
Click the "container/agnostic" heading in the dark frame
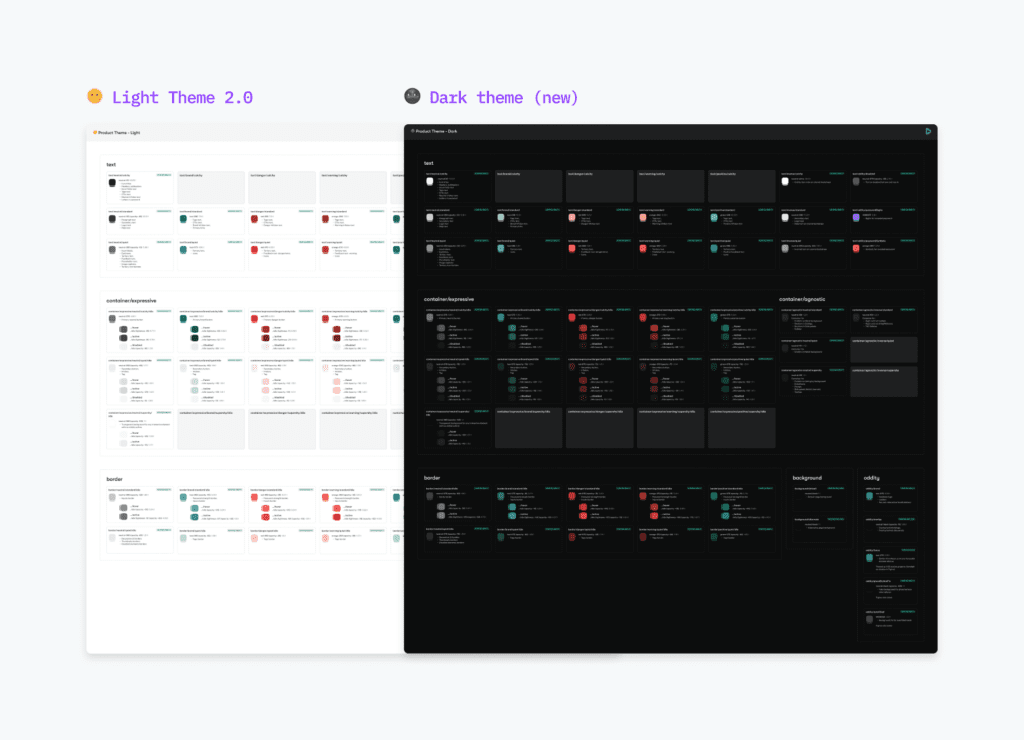pyautogui.click(x=800, y=298)
